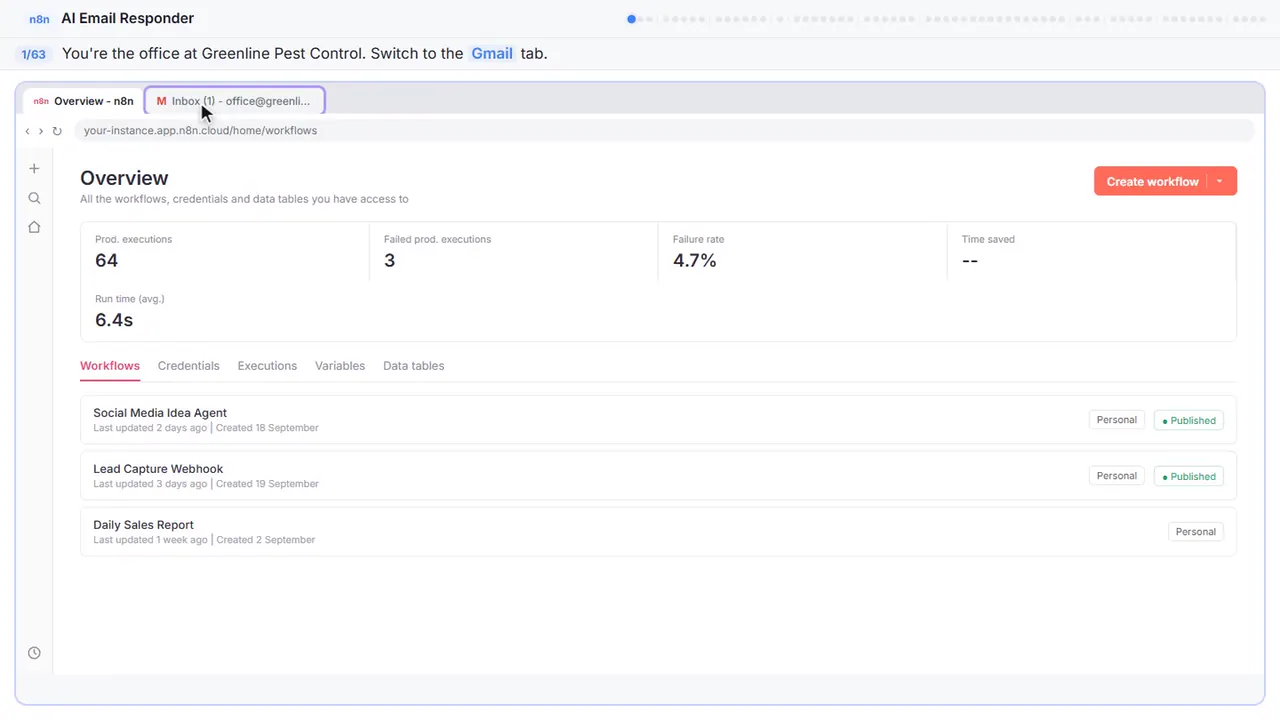Go to the Variables tab
The height and width of the screenshot is (720, 1280).
coord(340,366)
